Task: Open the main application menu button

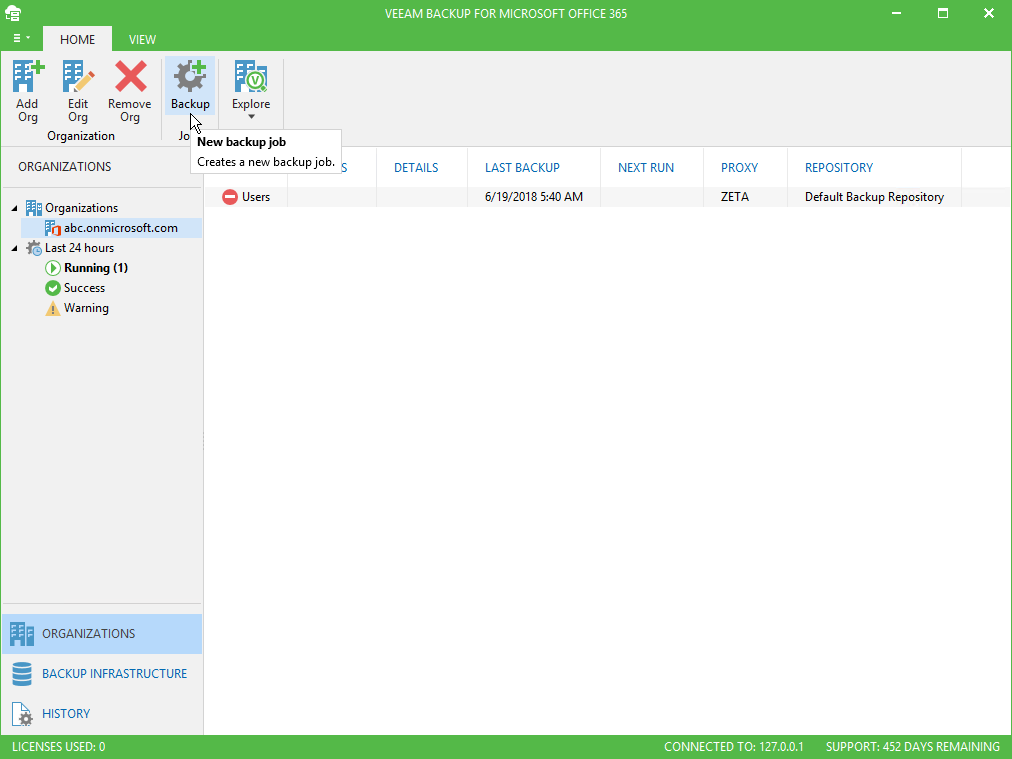Action: [21, 39]
